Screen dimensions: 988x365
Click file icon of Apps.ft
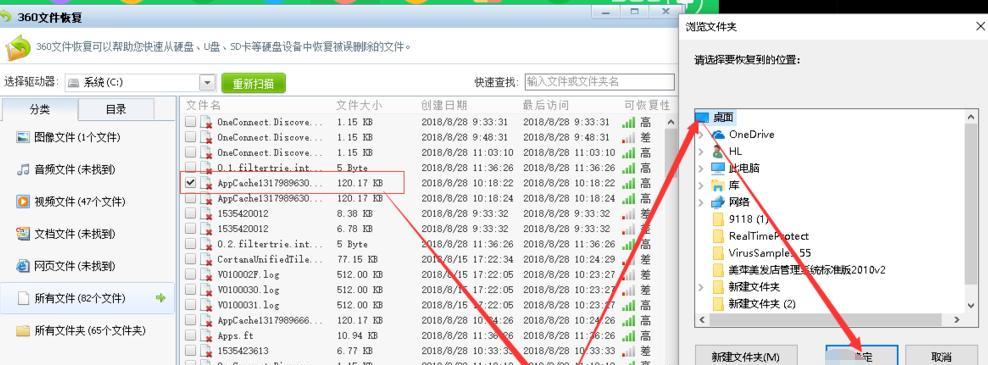click(206, 336)
